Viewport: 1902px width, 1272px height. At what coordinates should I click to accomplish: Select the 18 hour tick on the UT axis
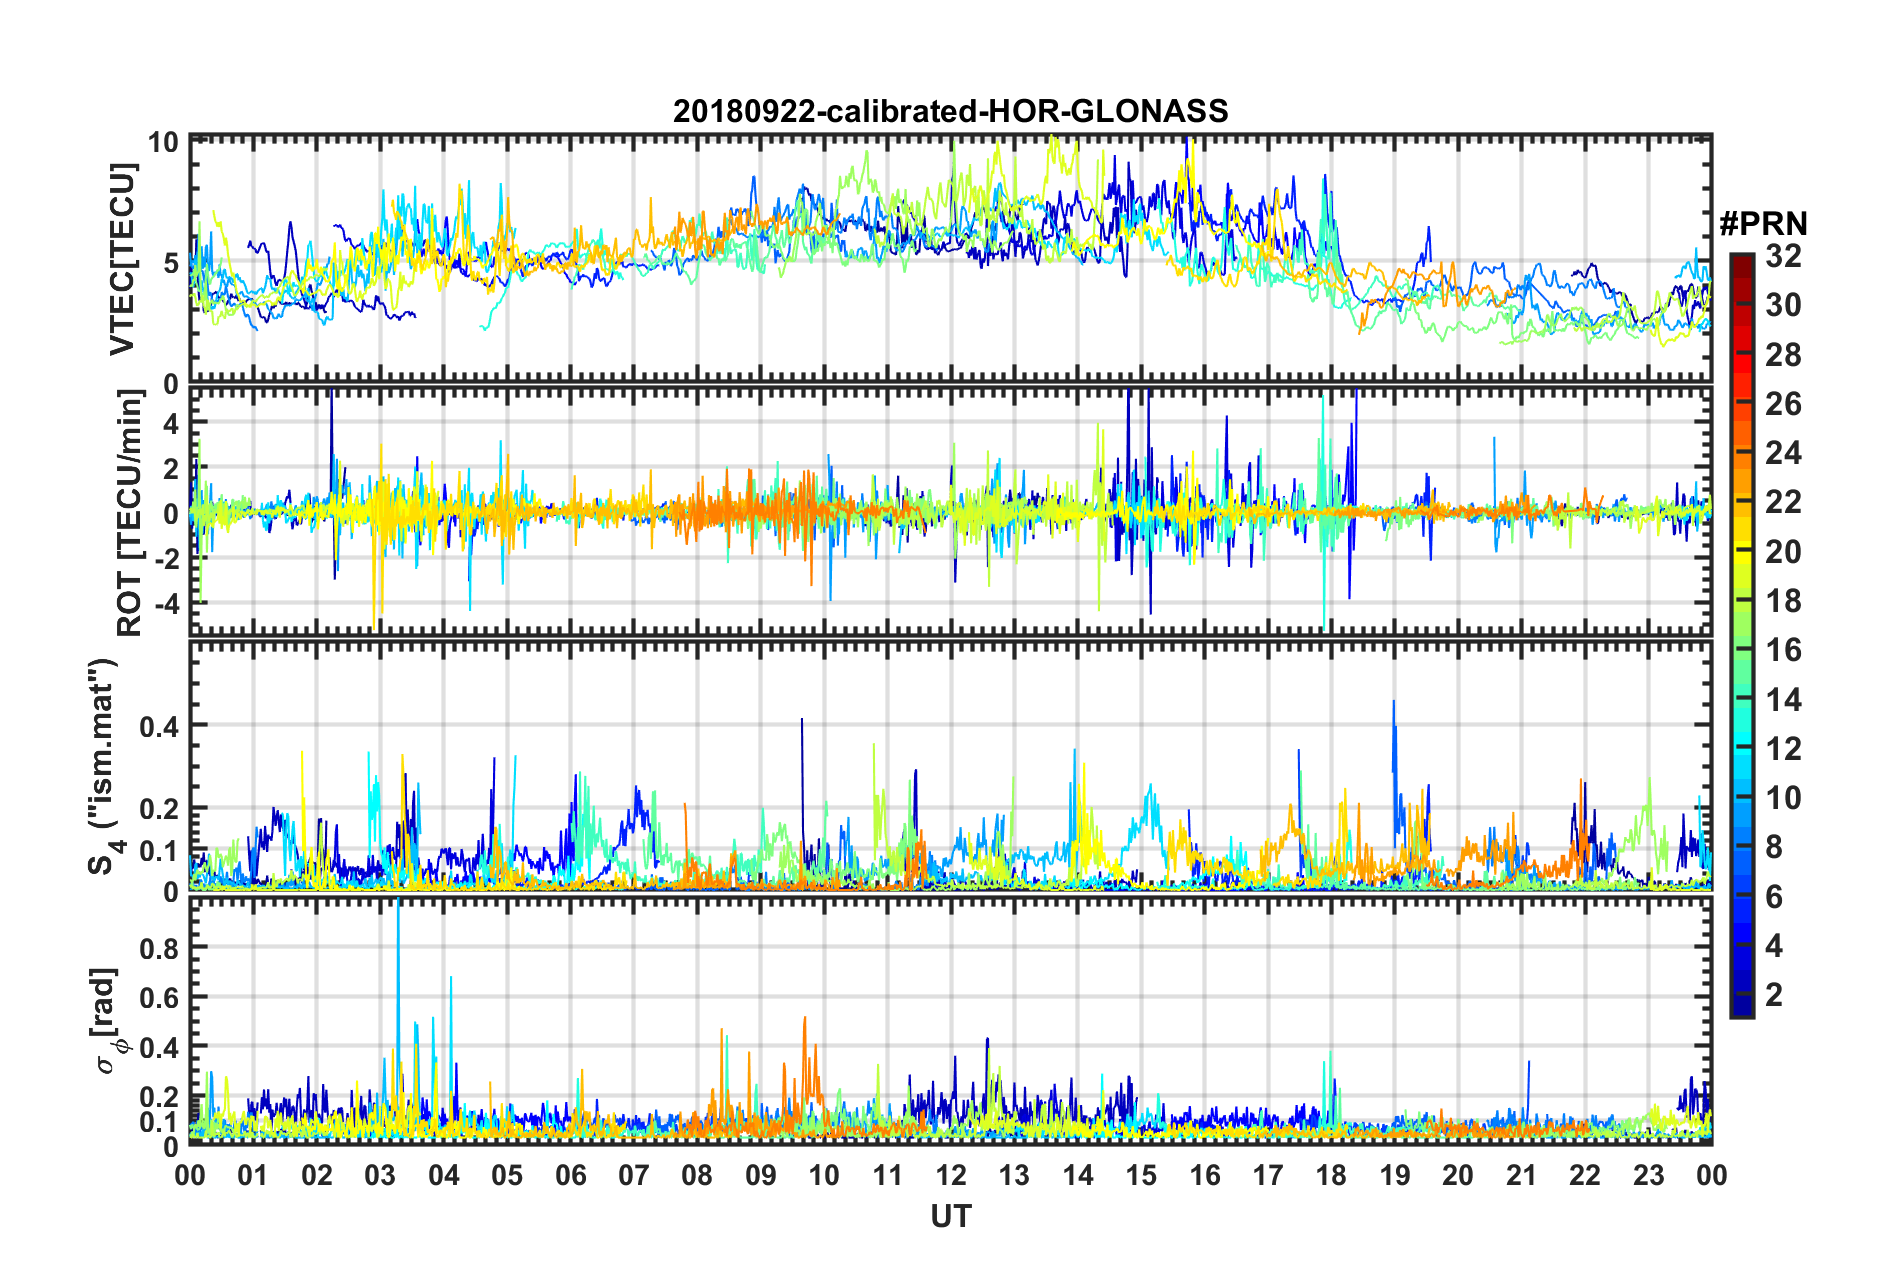(x=1331, y=1175)
